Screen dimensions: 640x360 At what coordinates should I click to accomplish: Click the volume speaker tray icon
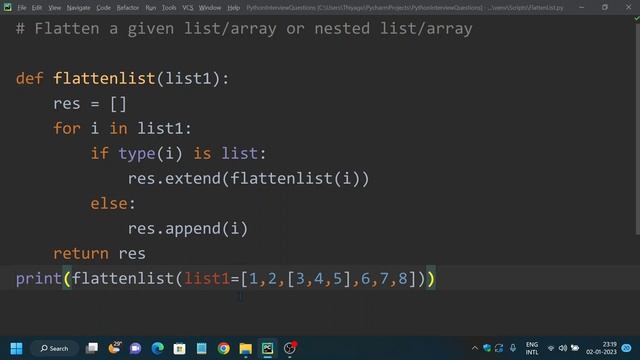tap(562, 348)
